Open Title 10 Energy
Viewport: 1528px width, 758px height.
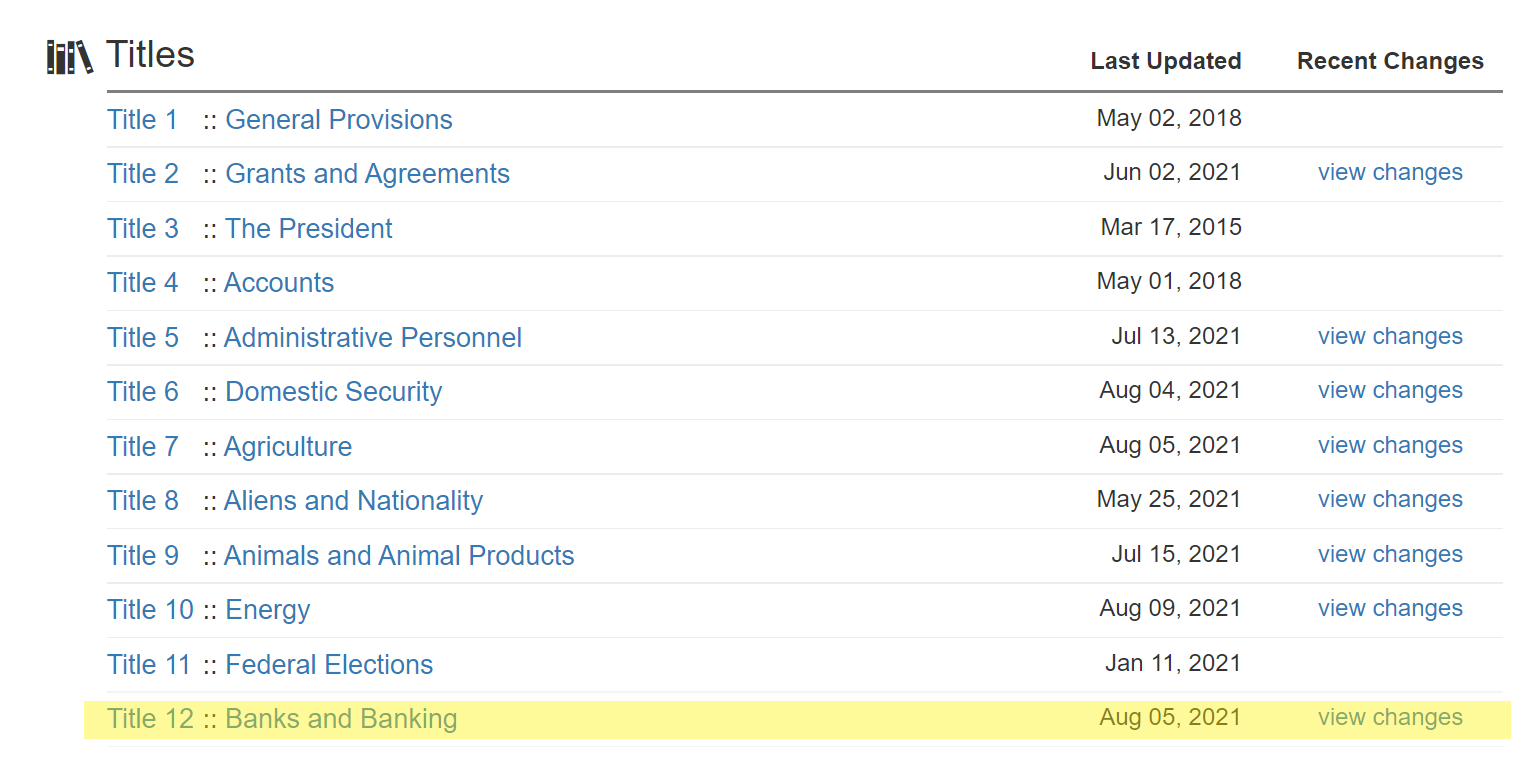pos(209,610)
